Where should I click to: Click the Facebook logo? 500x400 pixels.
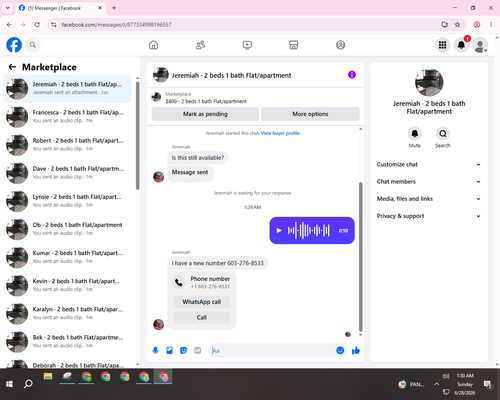[x=14, y=45]
